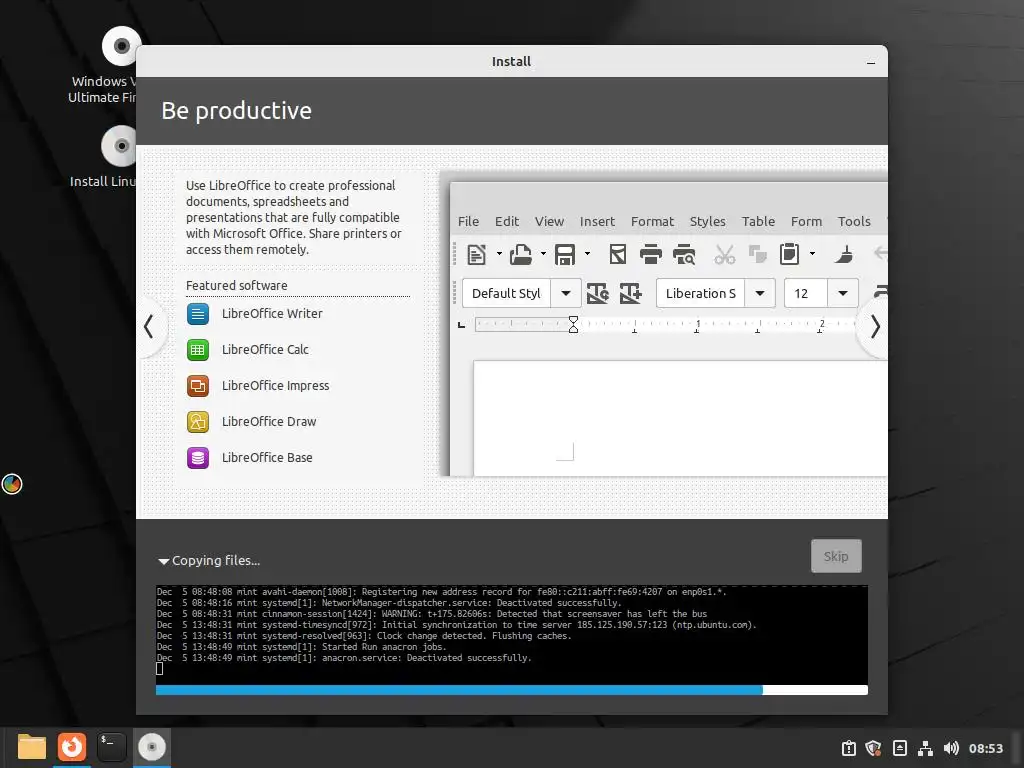This screenshot has width=1024, height=768.
Task: Click the Export as PDF icon
Action: 617,254
